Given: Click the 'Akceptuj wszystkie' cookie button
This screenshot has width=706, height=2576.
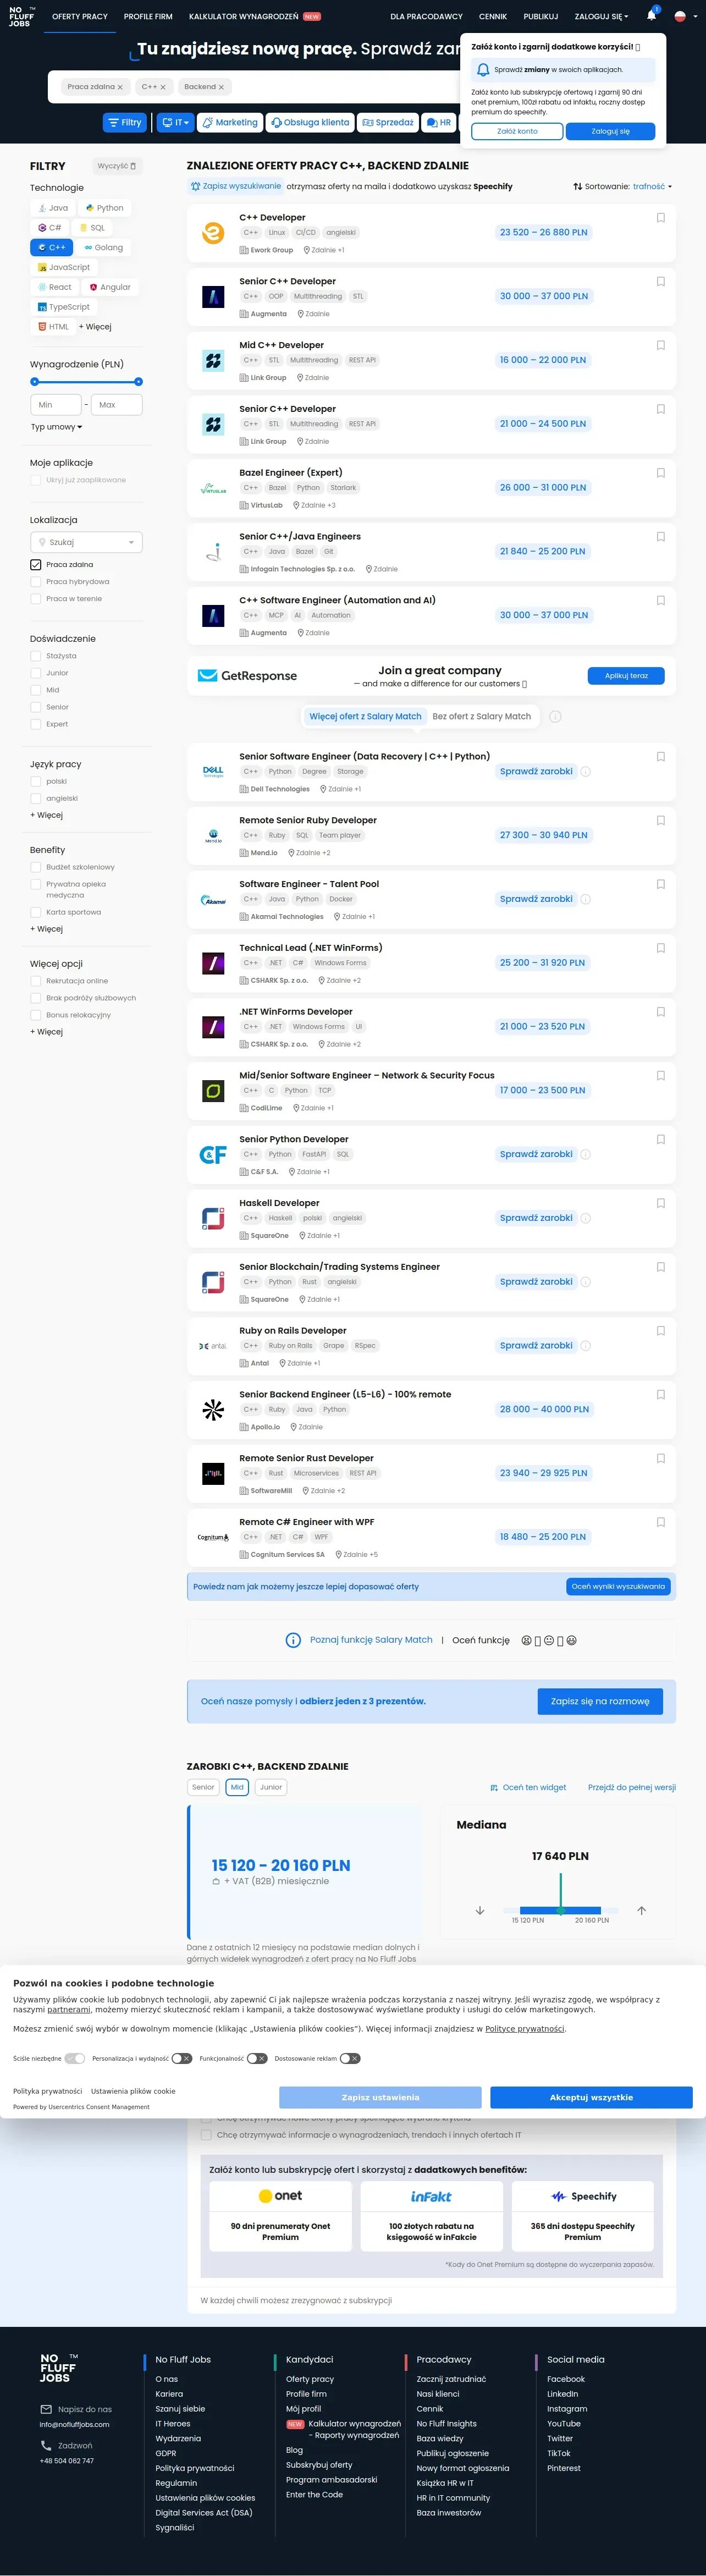Looking at the screenshot, I should (591, 2097).
